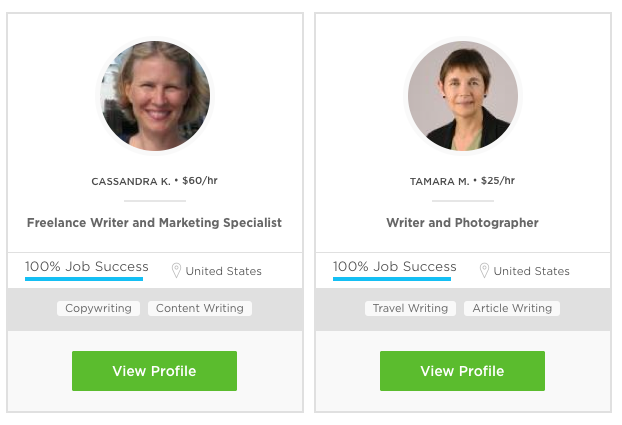Viewport: 622px width, 425px height.
Task: Open the profile photo in the left card
Action: [154, 96]
